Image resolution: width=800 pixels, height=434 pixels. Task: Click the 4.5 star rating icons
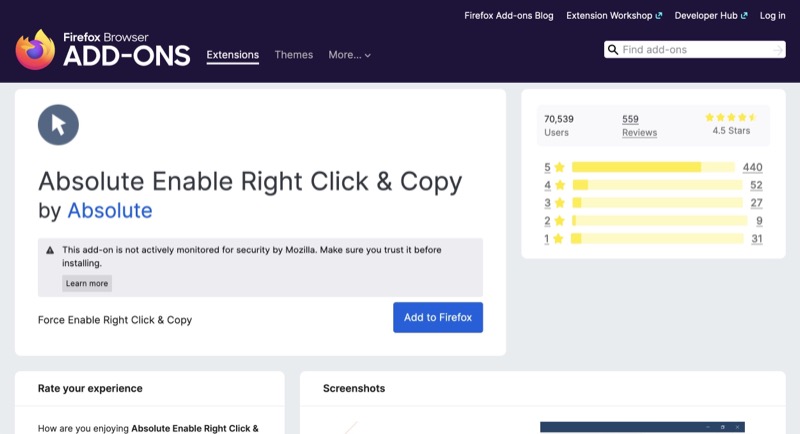coord(731,117)
